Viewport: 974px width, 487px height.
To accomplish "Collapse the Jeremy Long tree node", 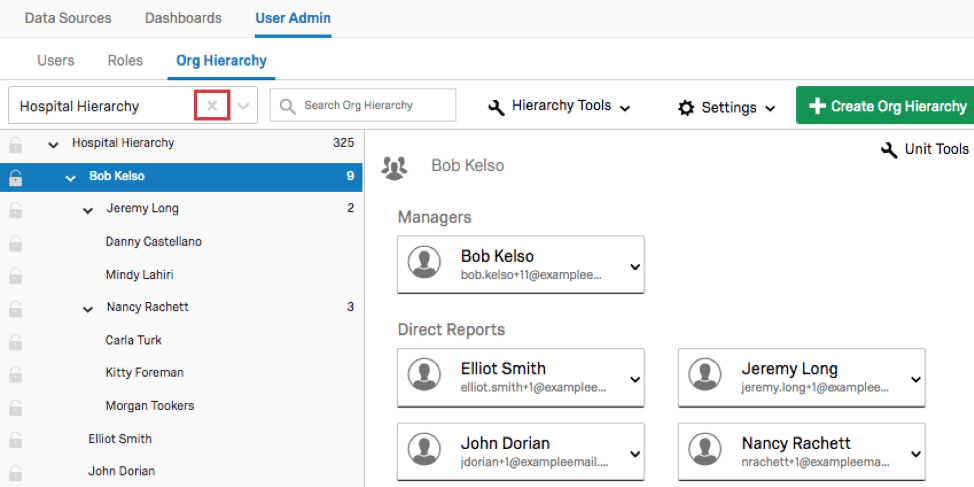I will pos(88,210).
